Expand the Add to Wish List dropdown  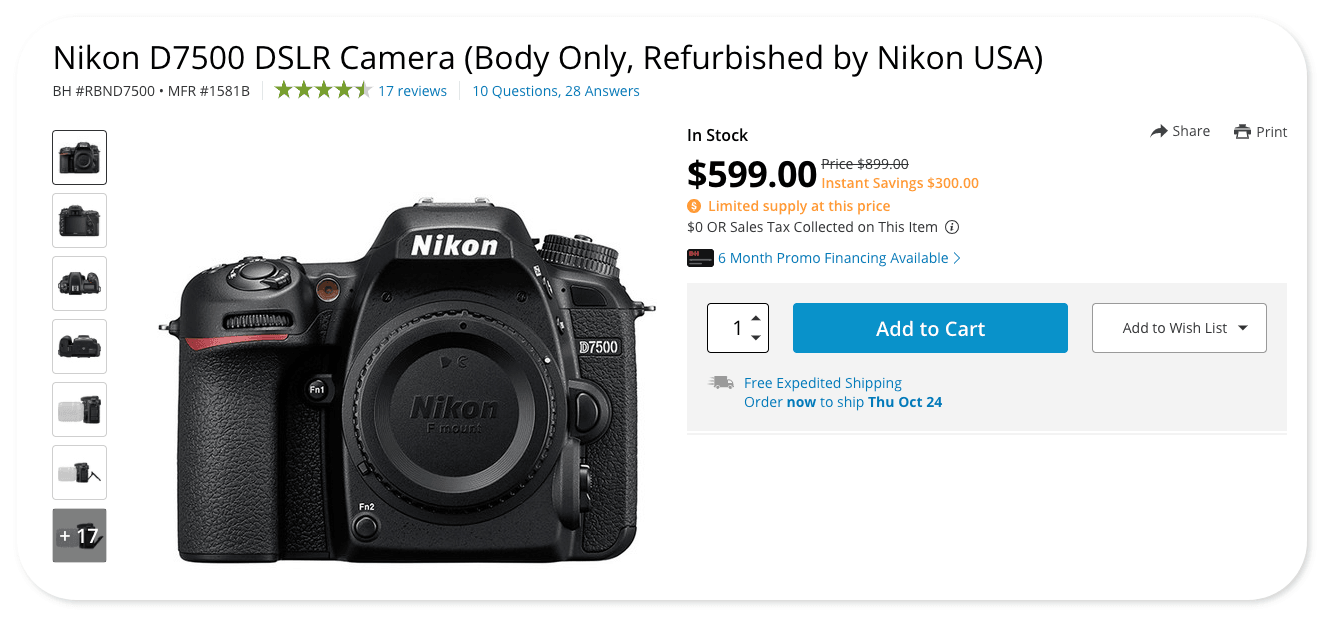coord(1242,328)
